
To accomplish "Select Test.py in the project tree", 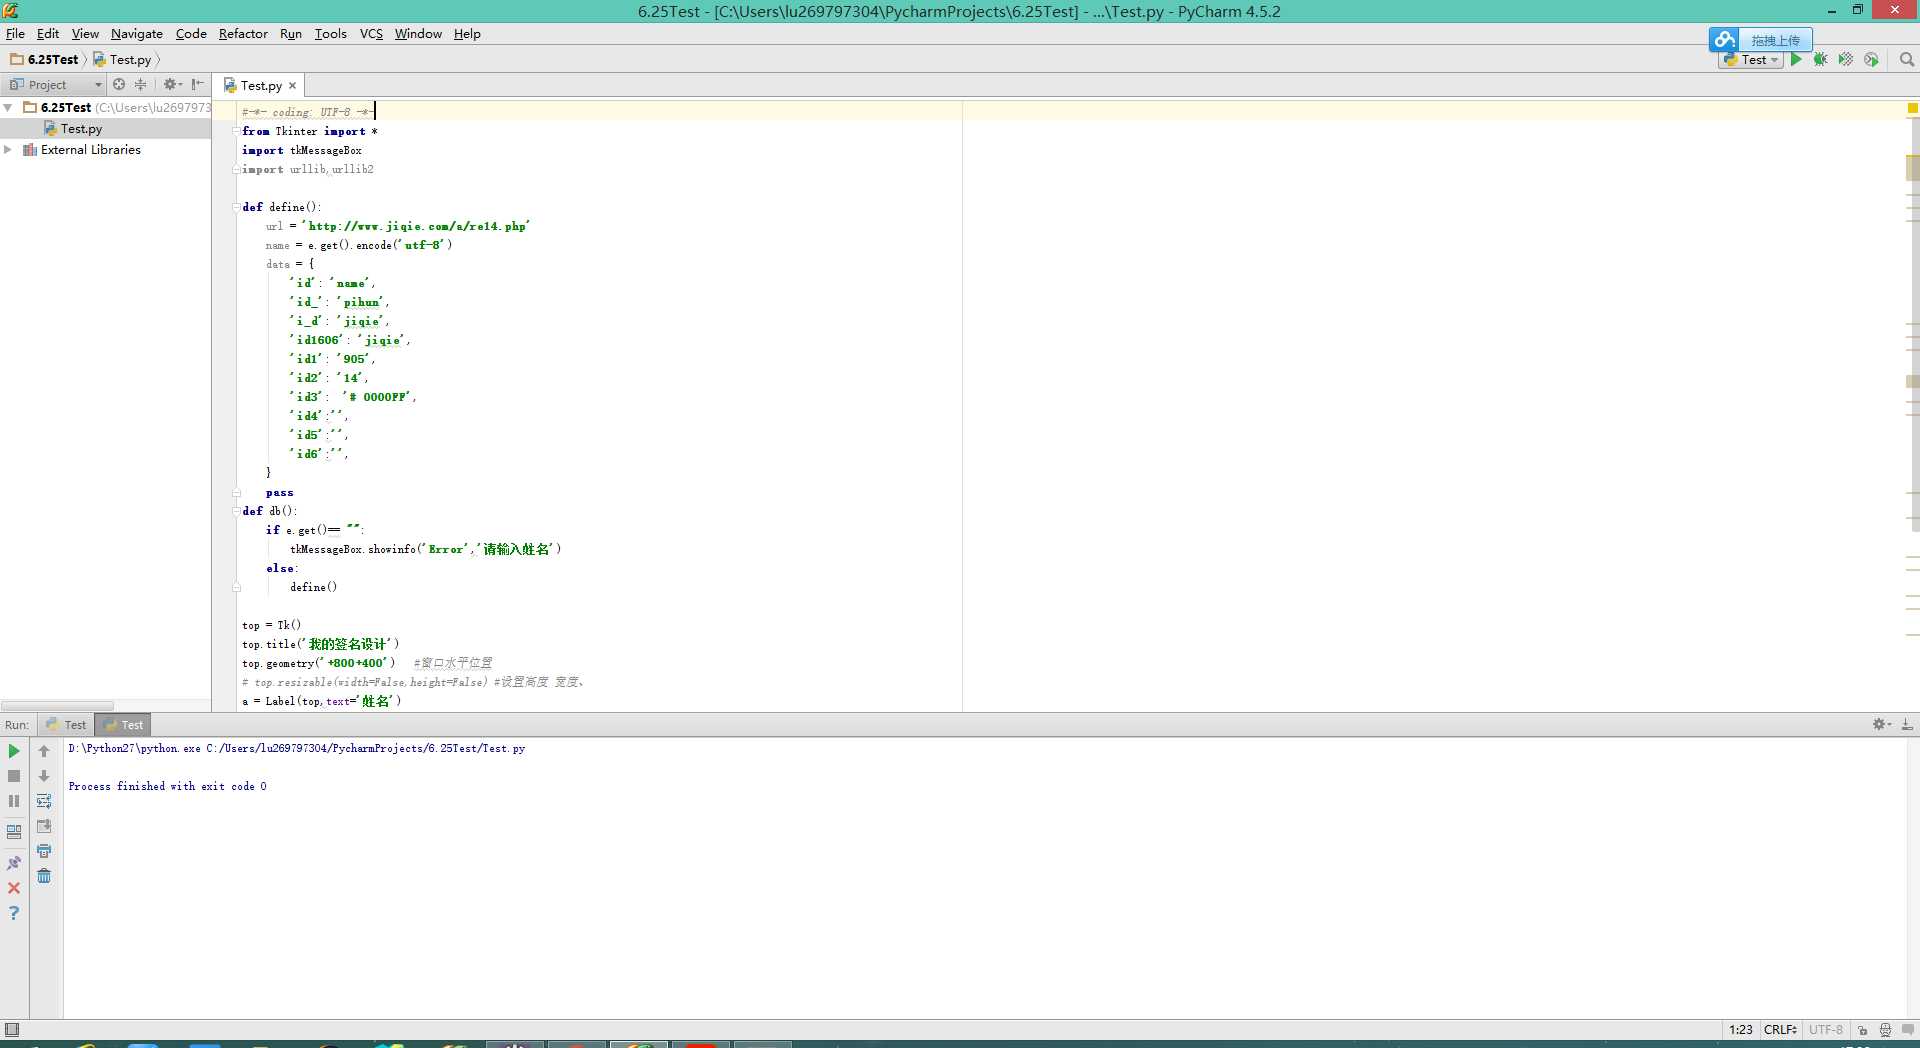I will [x=81, y=128].
